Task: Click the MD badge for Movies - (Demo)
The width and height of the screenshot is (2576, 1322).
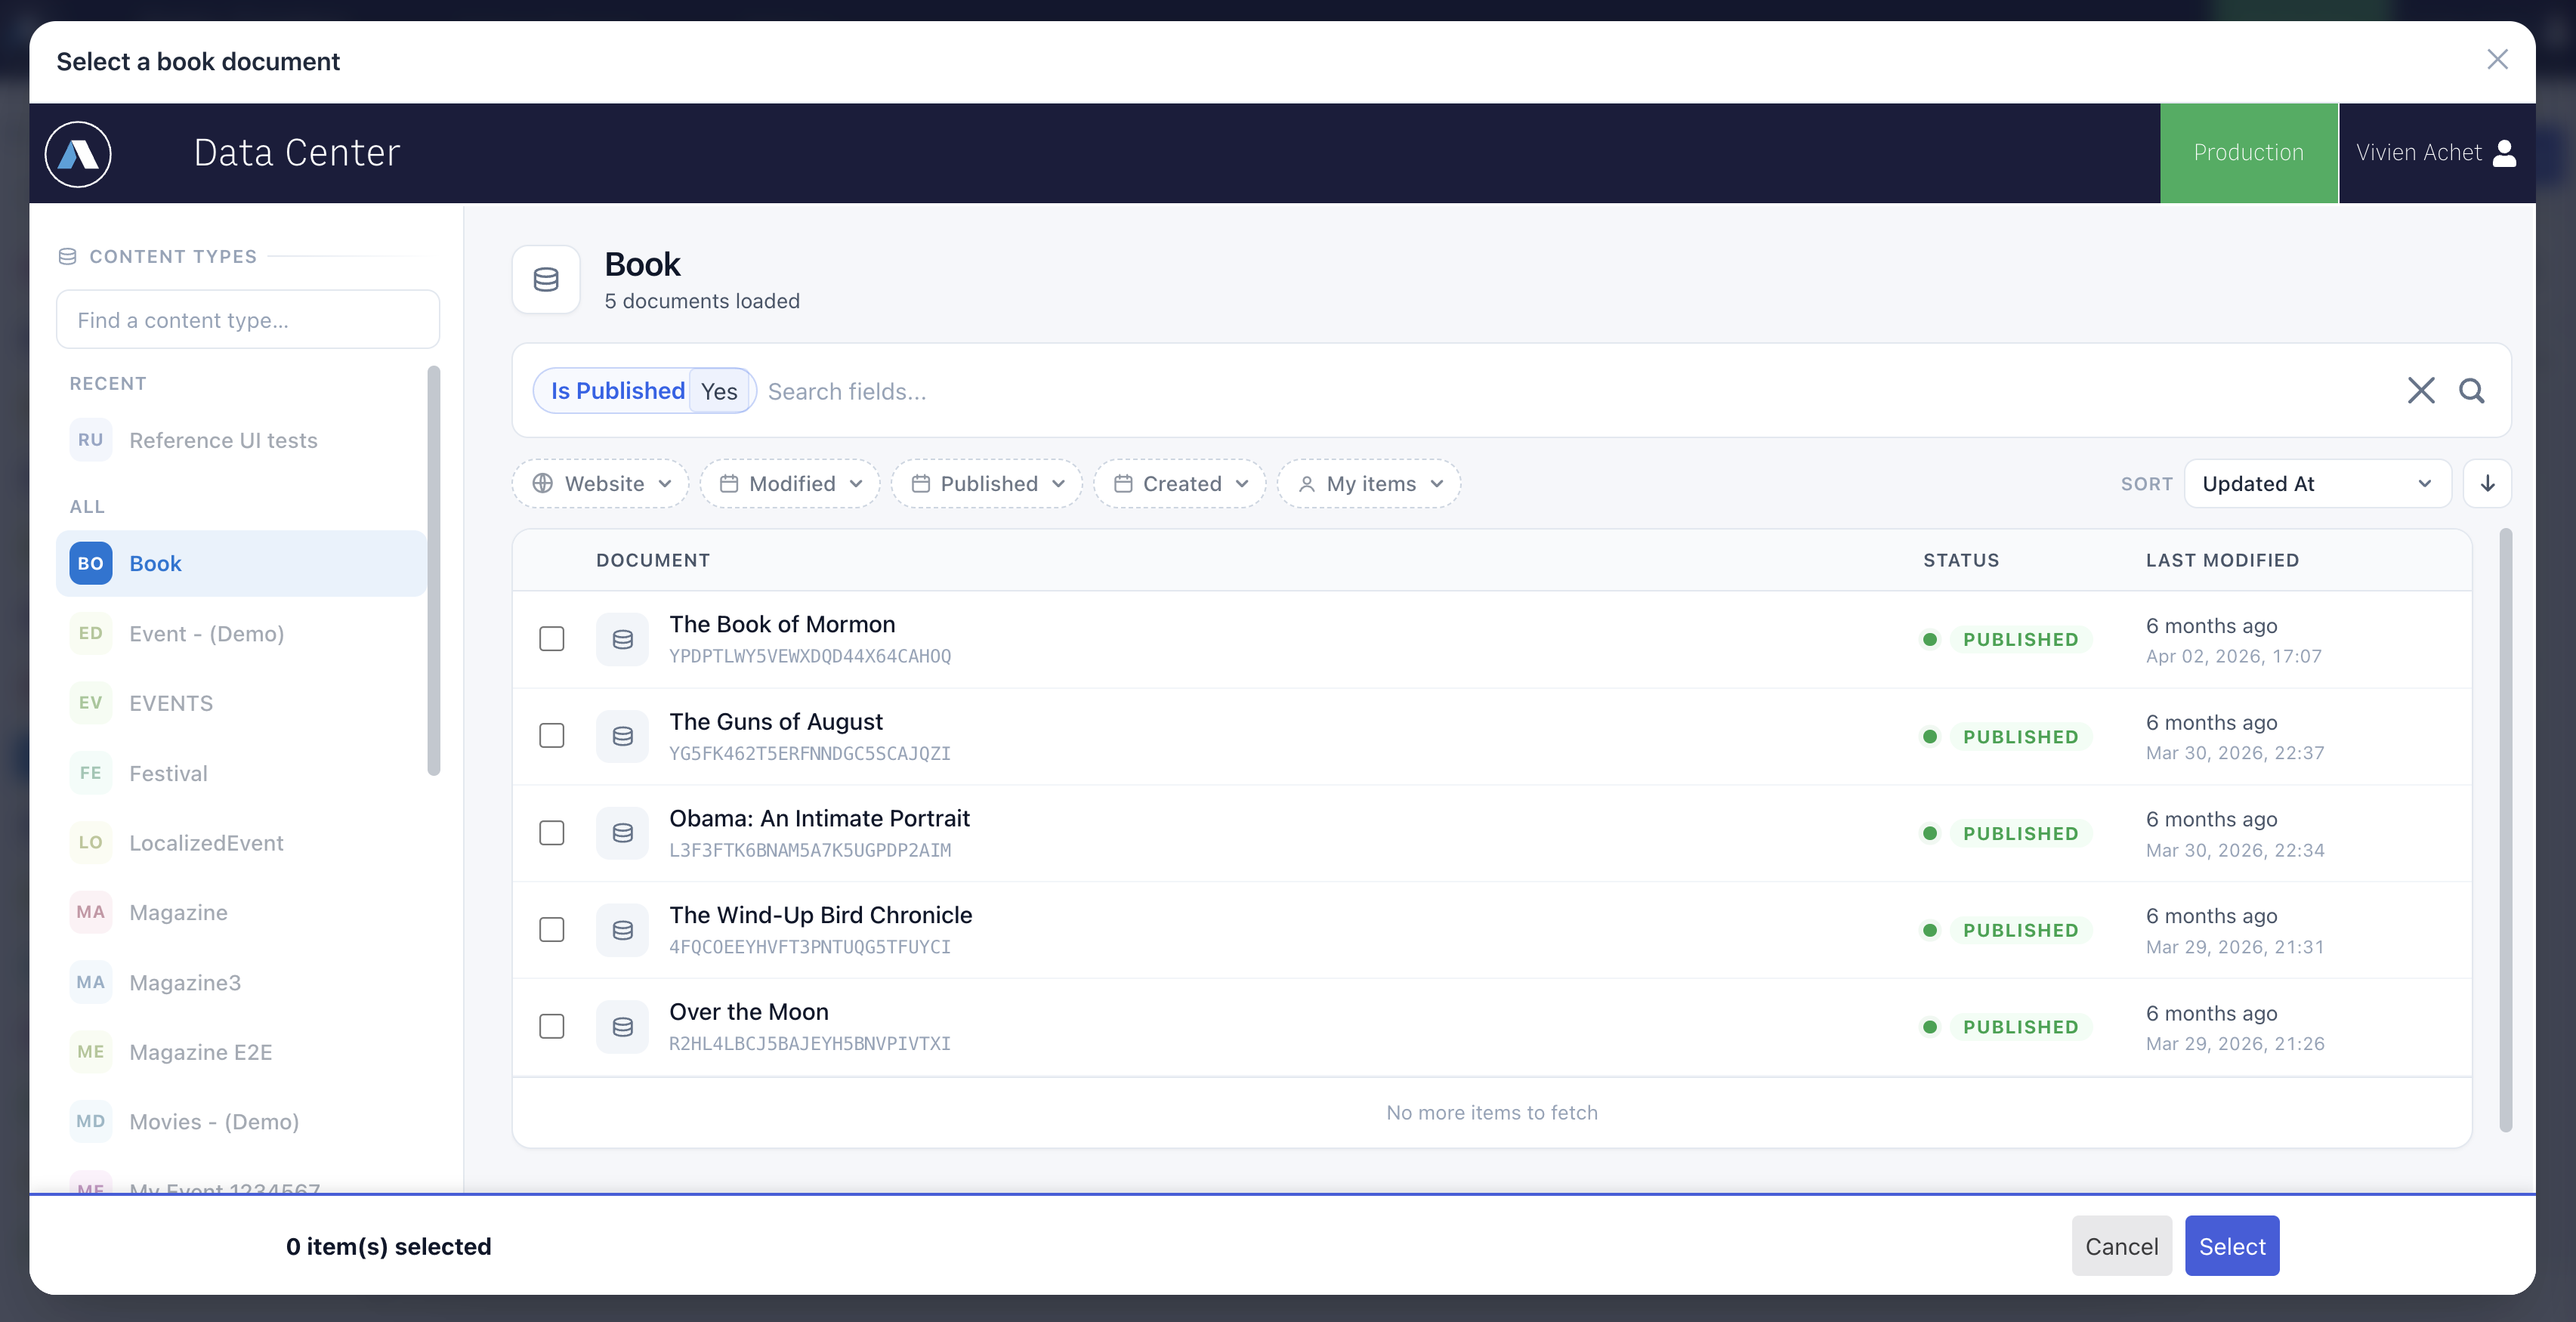Action: [x=91, y=1121]
